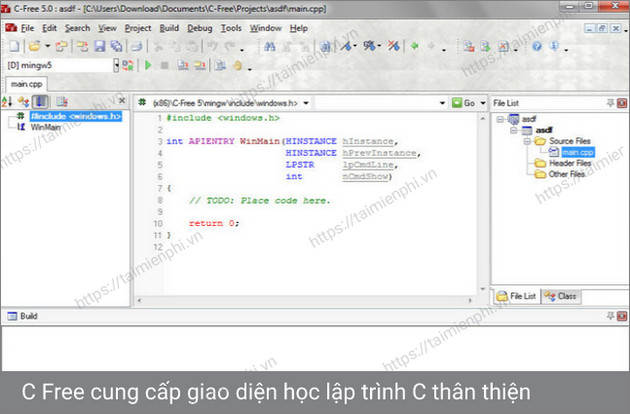Viewport: 630px width, 414px height.
Task: Collapse the asdf workspace tree node
Action: pos(501,118)
